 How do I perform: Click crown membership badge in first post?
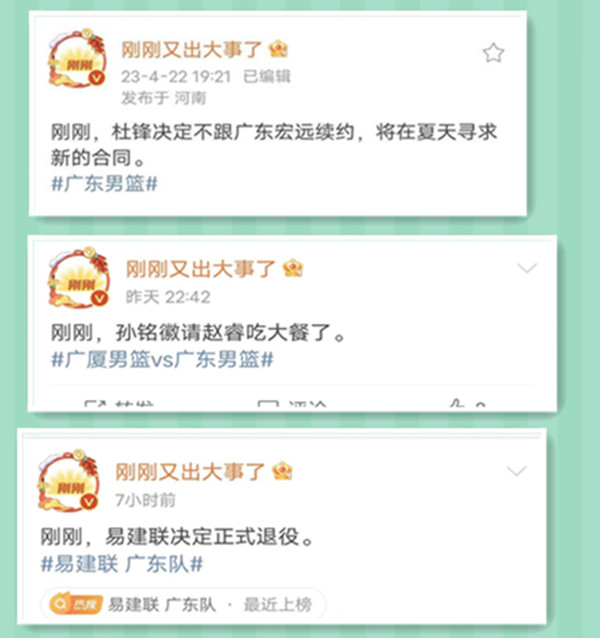click(x=279, y=49)
